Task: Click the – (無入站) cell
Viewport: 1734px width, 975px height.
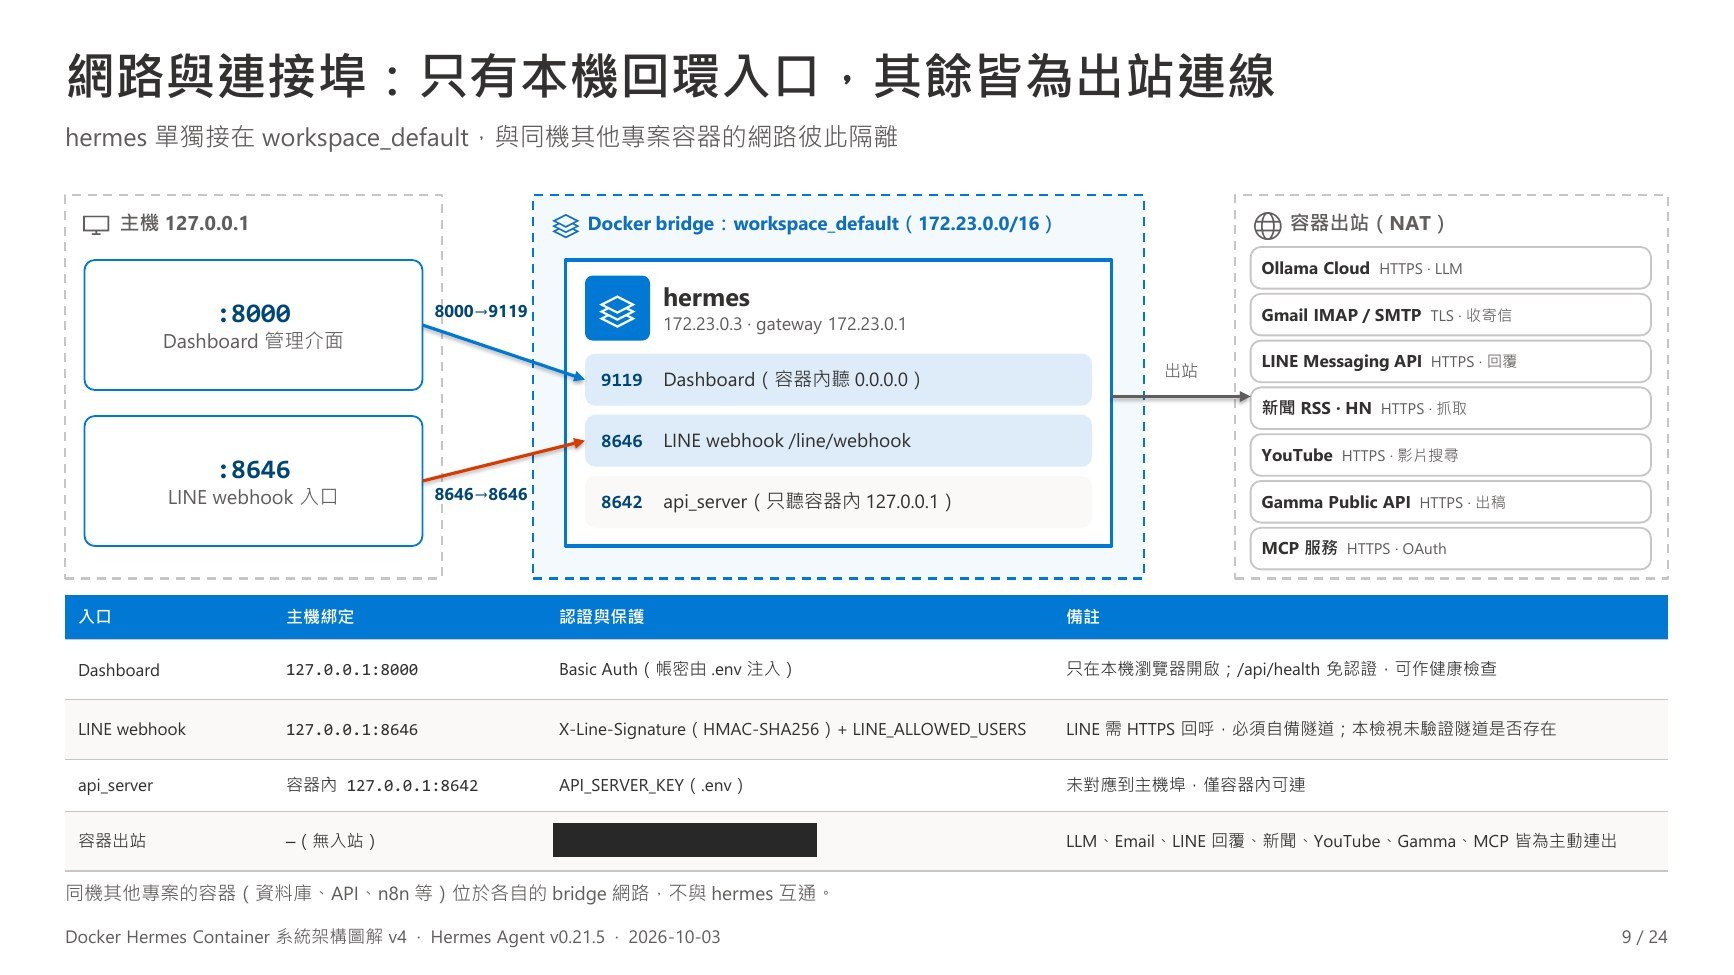Action: pos(331,841)
